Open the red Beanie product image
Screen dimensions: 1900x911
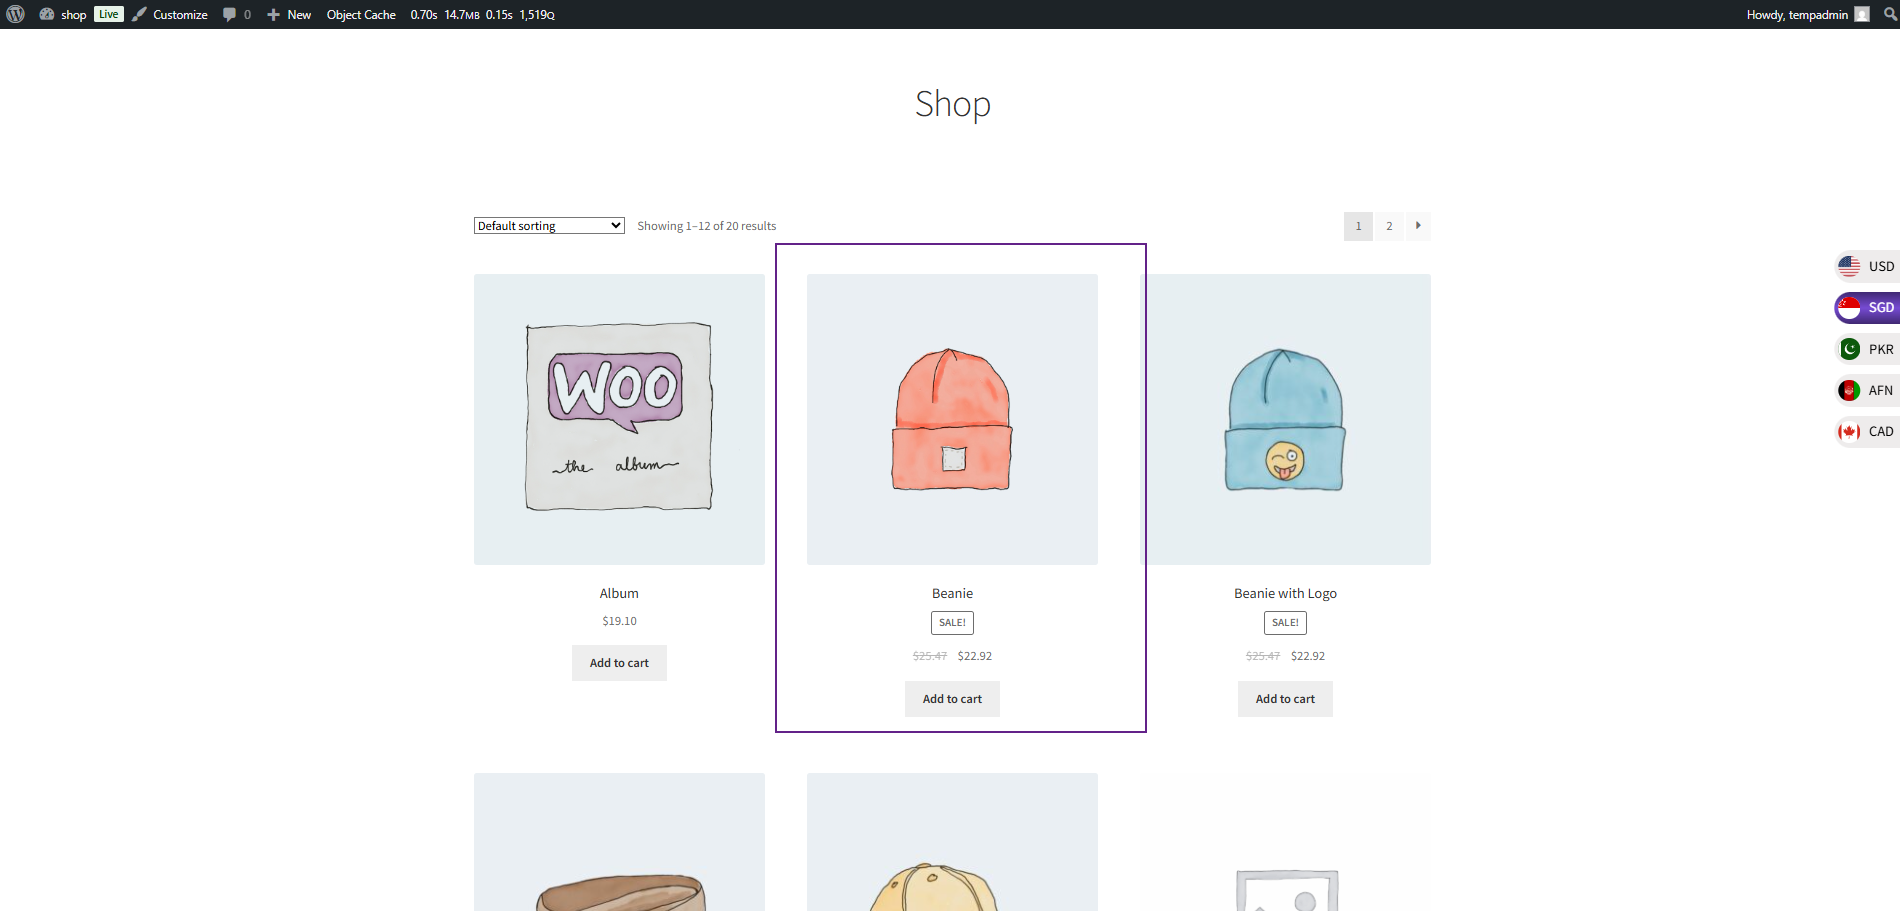tap(952, 419)
